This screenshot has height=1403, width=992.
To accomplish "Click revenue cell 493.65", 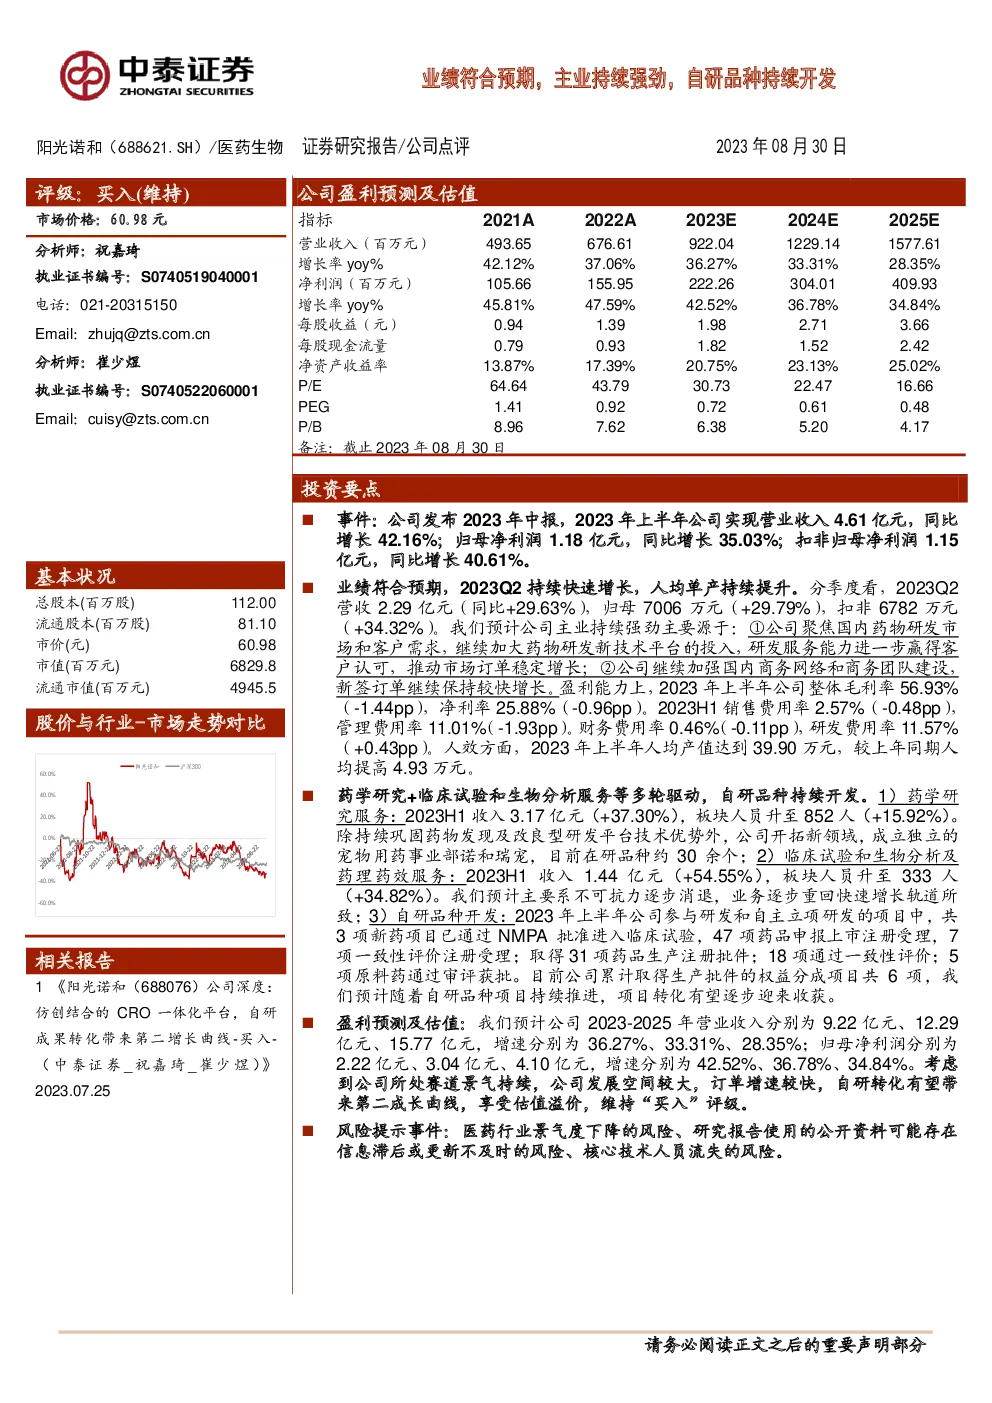I will (508, 244).
